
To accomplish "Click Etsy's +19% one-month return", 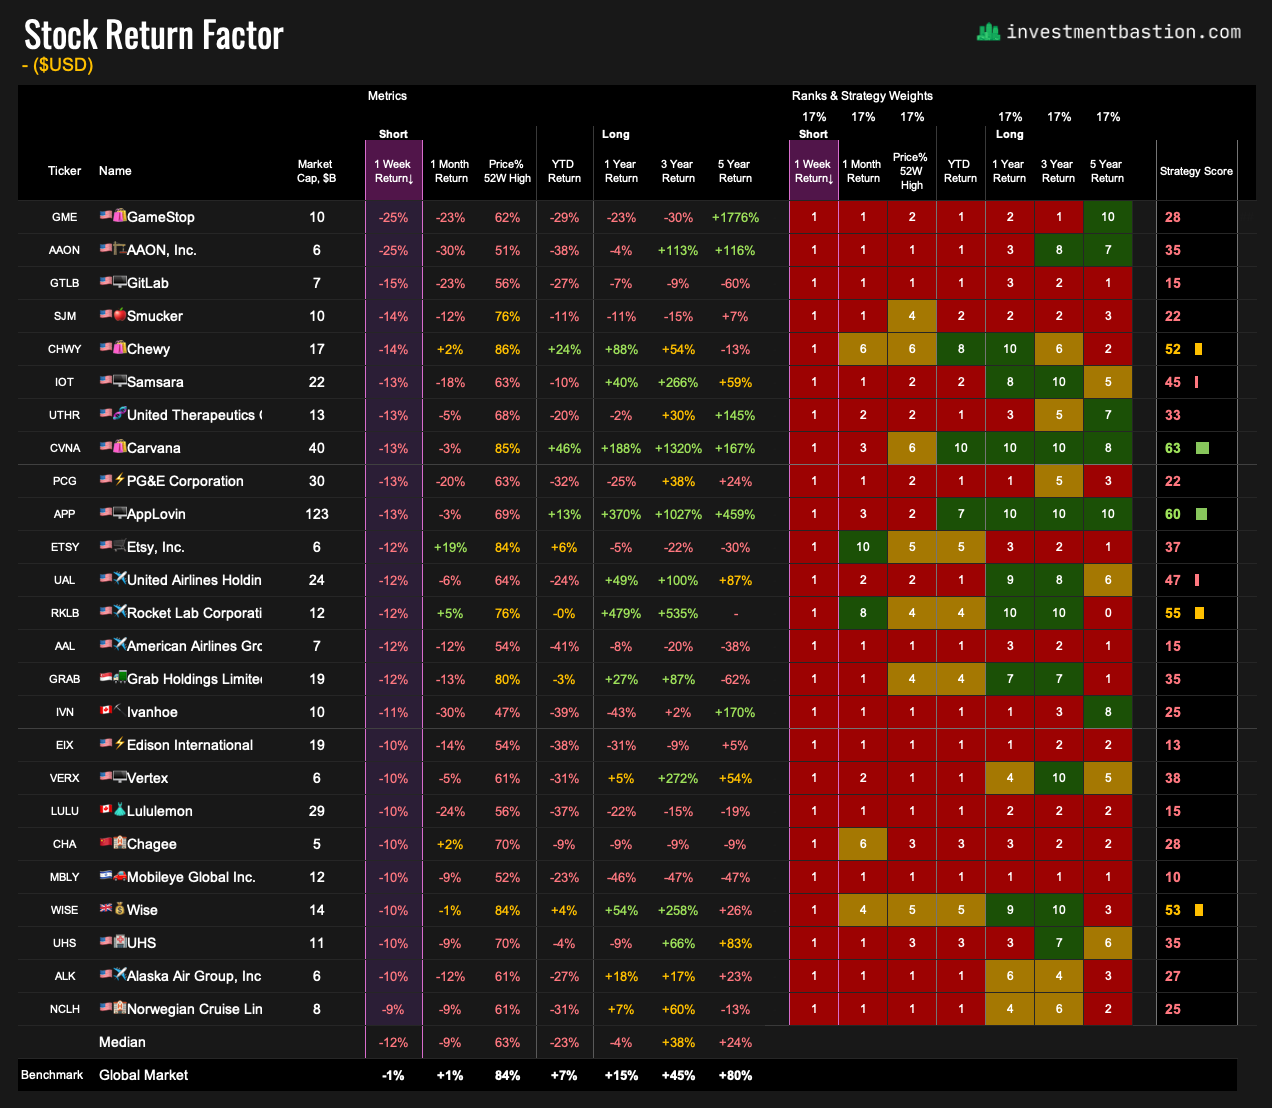I will click(x=450, y=547).
